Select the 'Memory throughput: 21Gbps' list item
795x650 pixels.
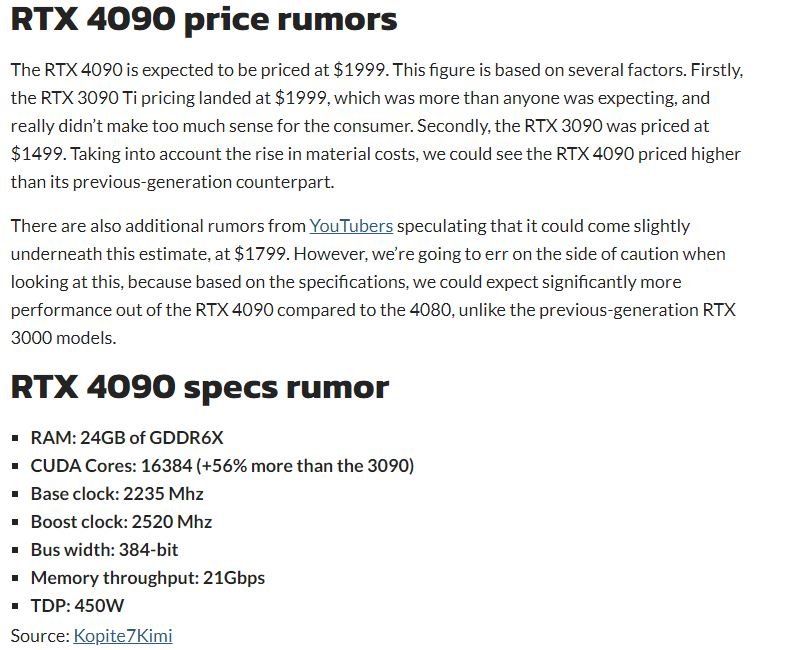pos(148,578)
